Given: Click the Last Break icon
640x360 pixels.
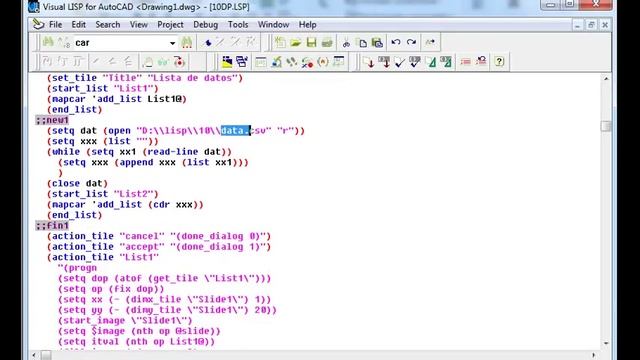Looking at the screenshot, I should point(179,62).
